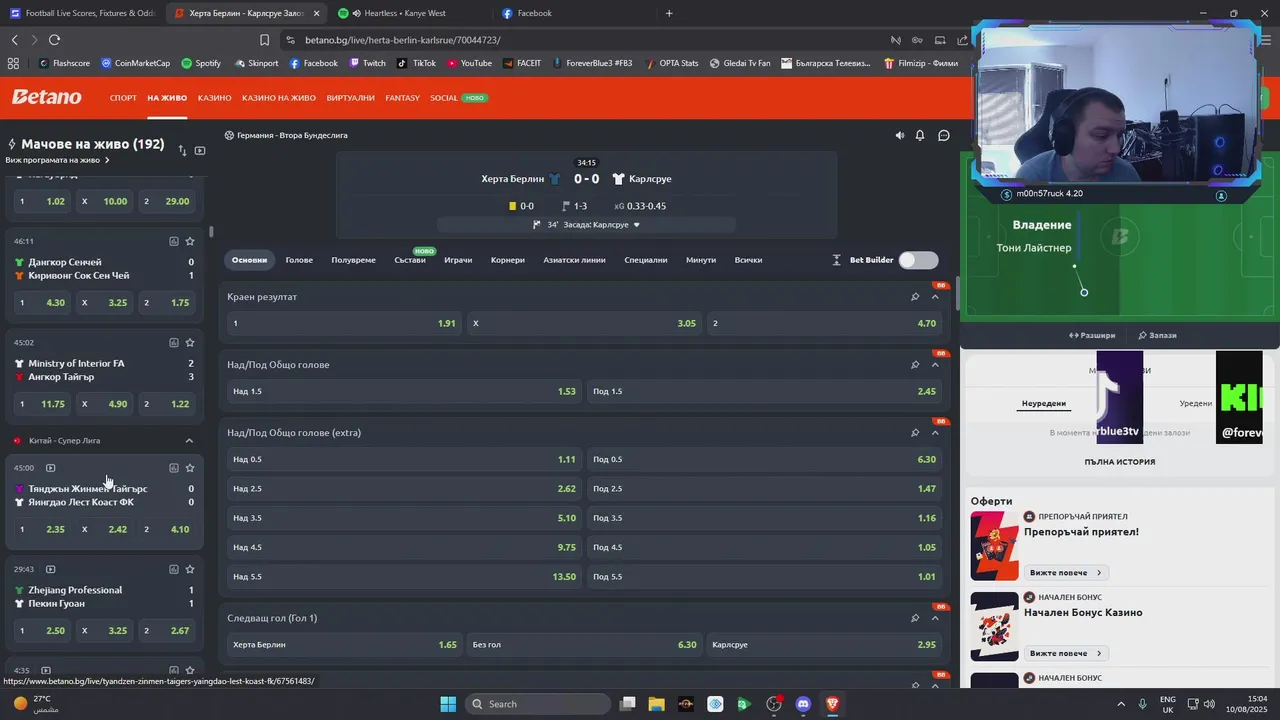Bet on draw X at 3.05
The width and height of the screenshot is (1280, 720).
pyautogui.click(x=584, y=323)
